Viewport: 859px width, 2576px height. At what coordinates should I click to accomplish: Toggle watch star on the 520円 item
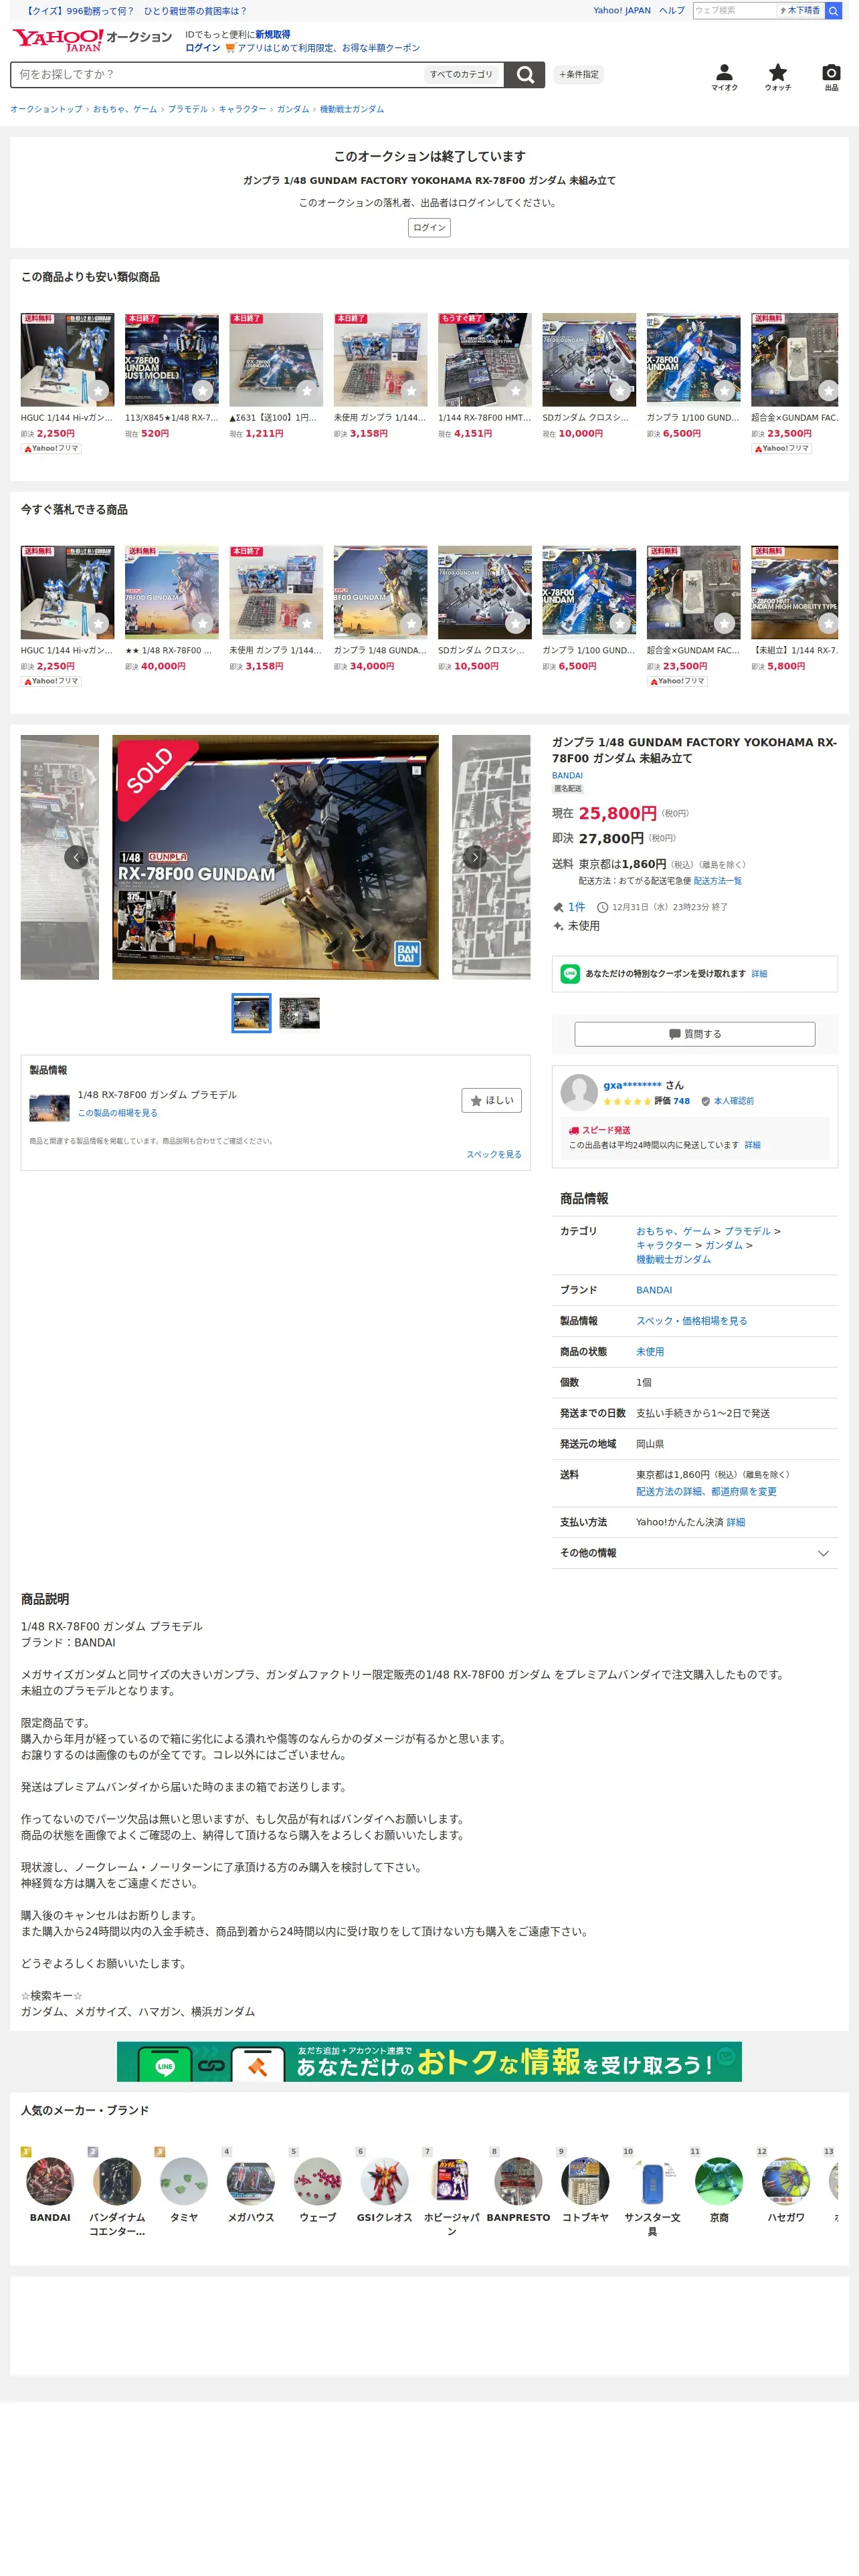pos(202,390)
